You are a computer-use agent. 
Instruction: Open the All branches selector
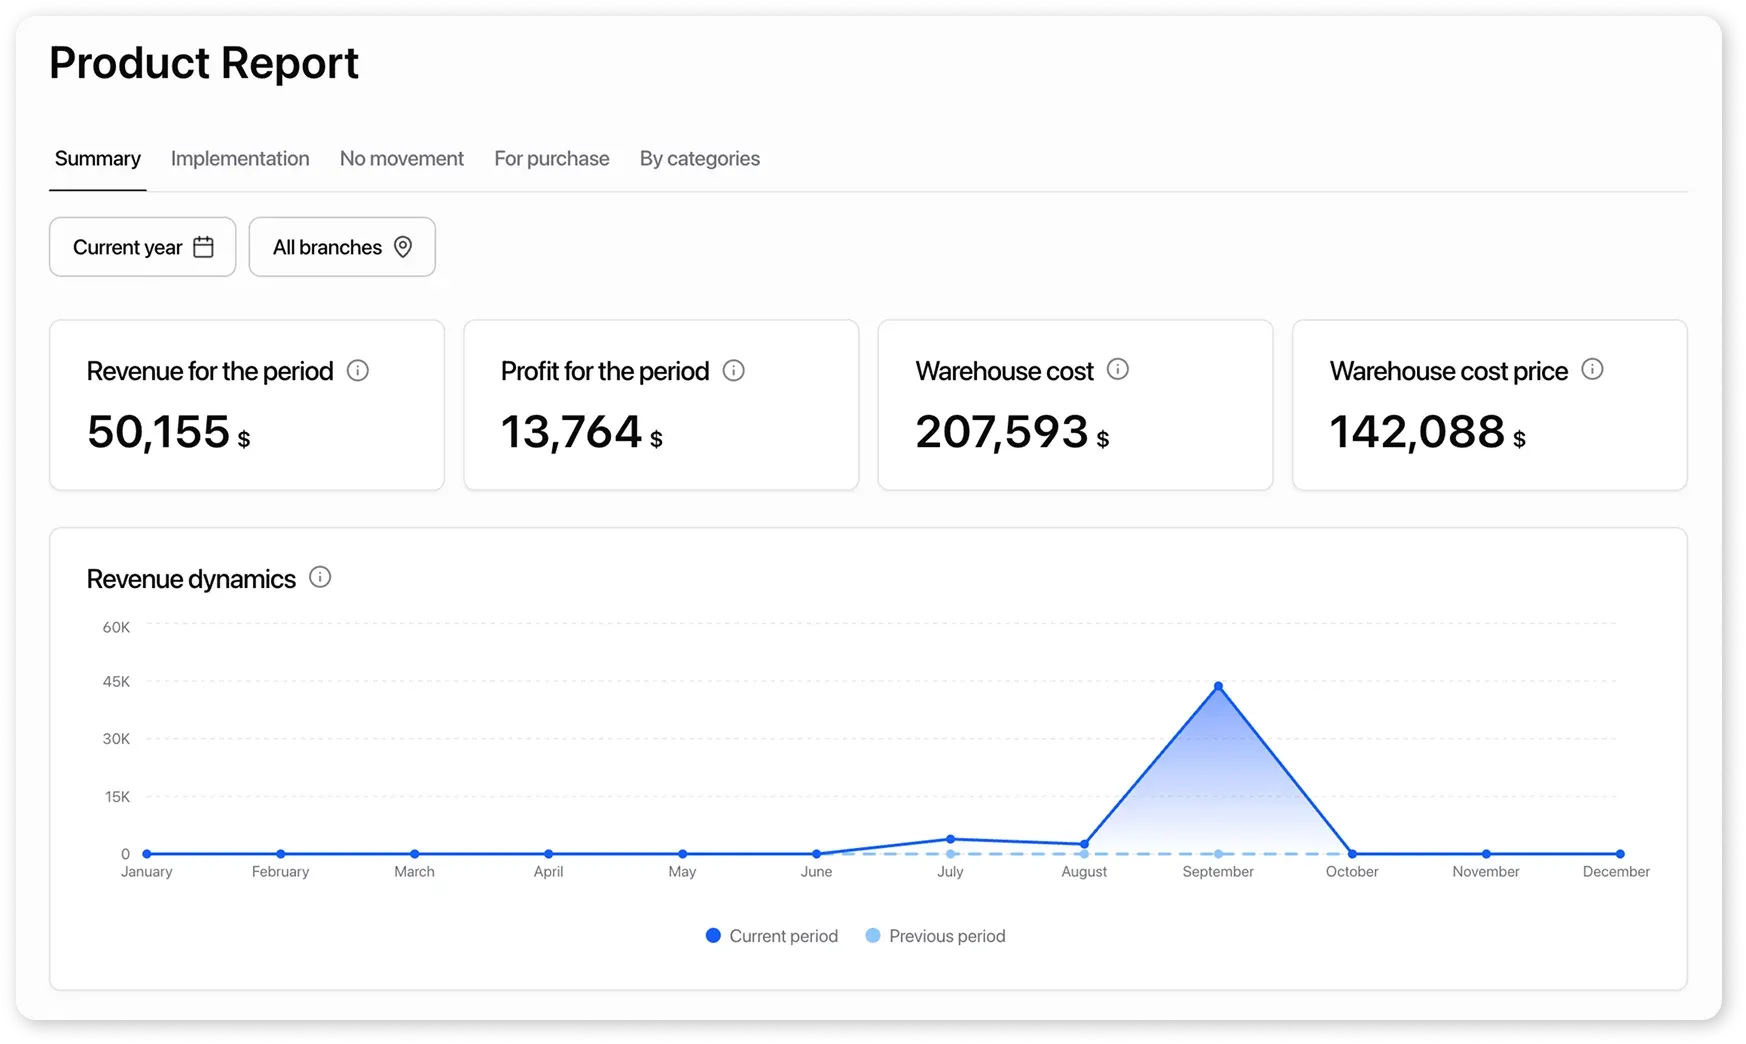(342, 246)
